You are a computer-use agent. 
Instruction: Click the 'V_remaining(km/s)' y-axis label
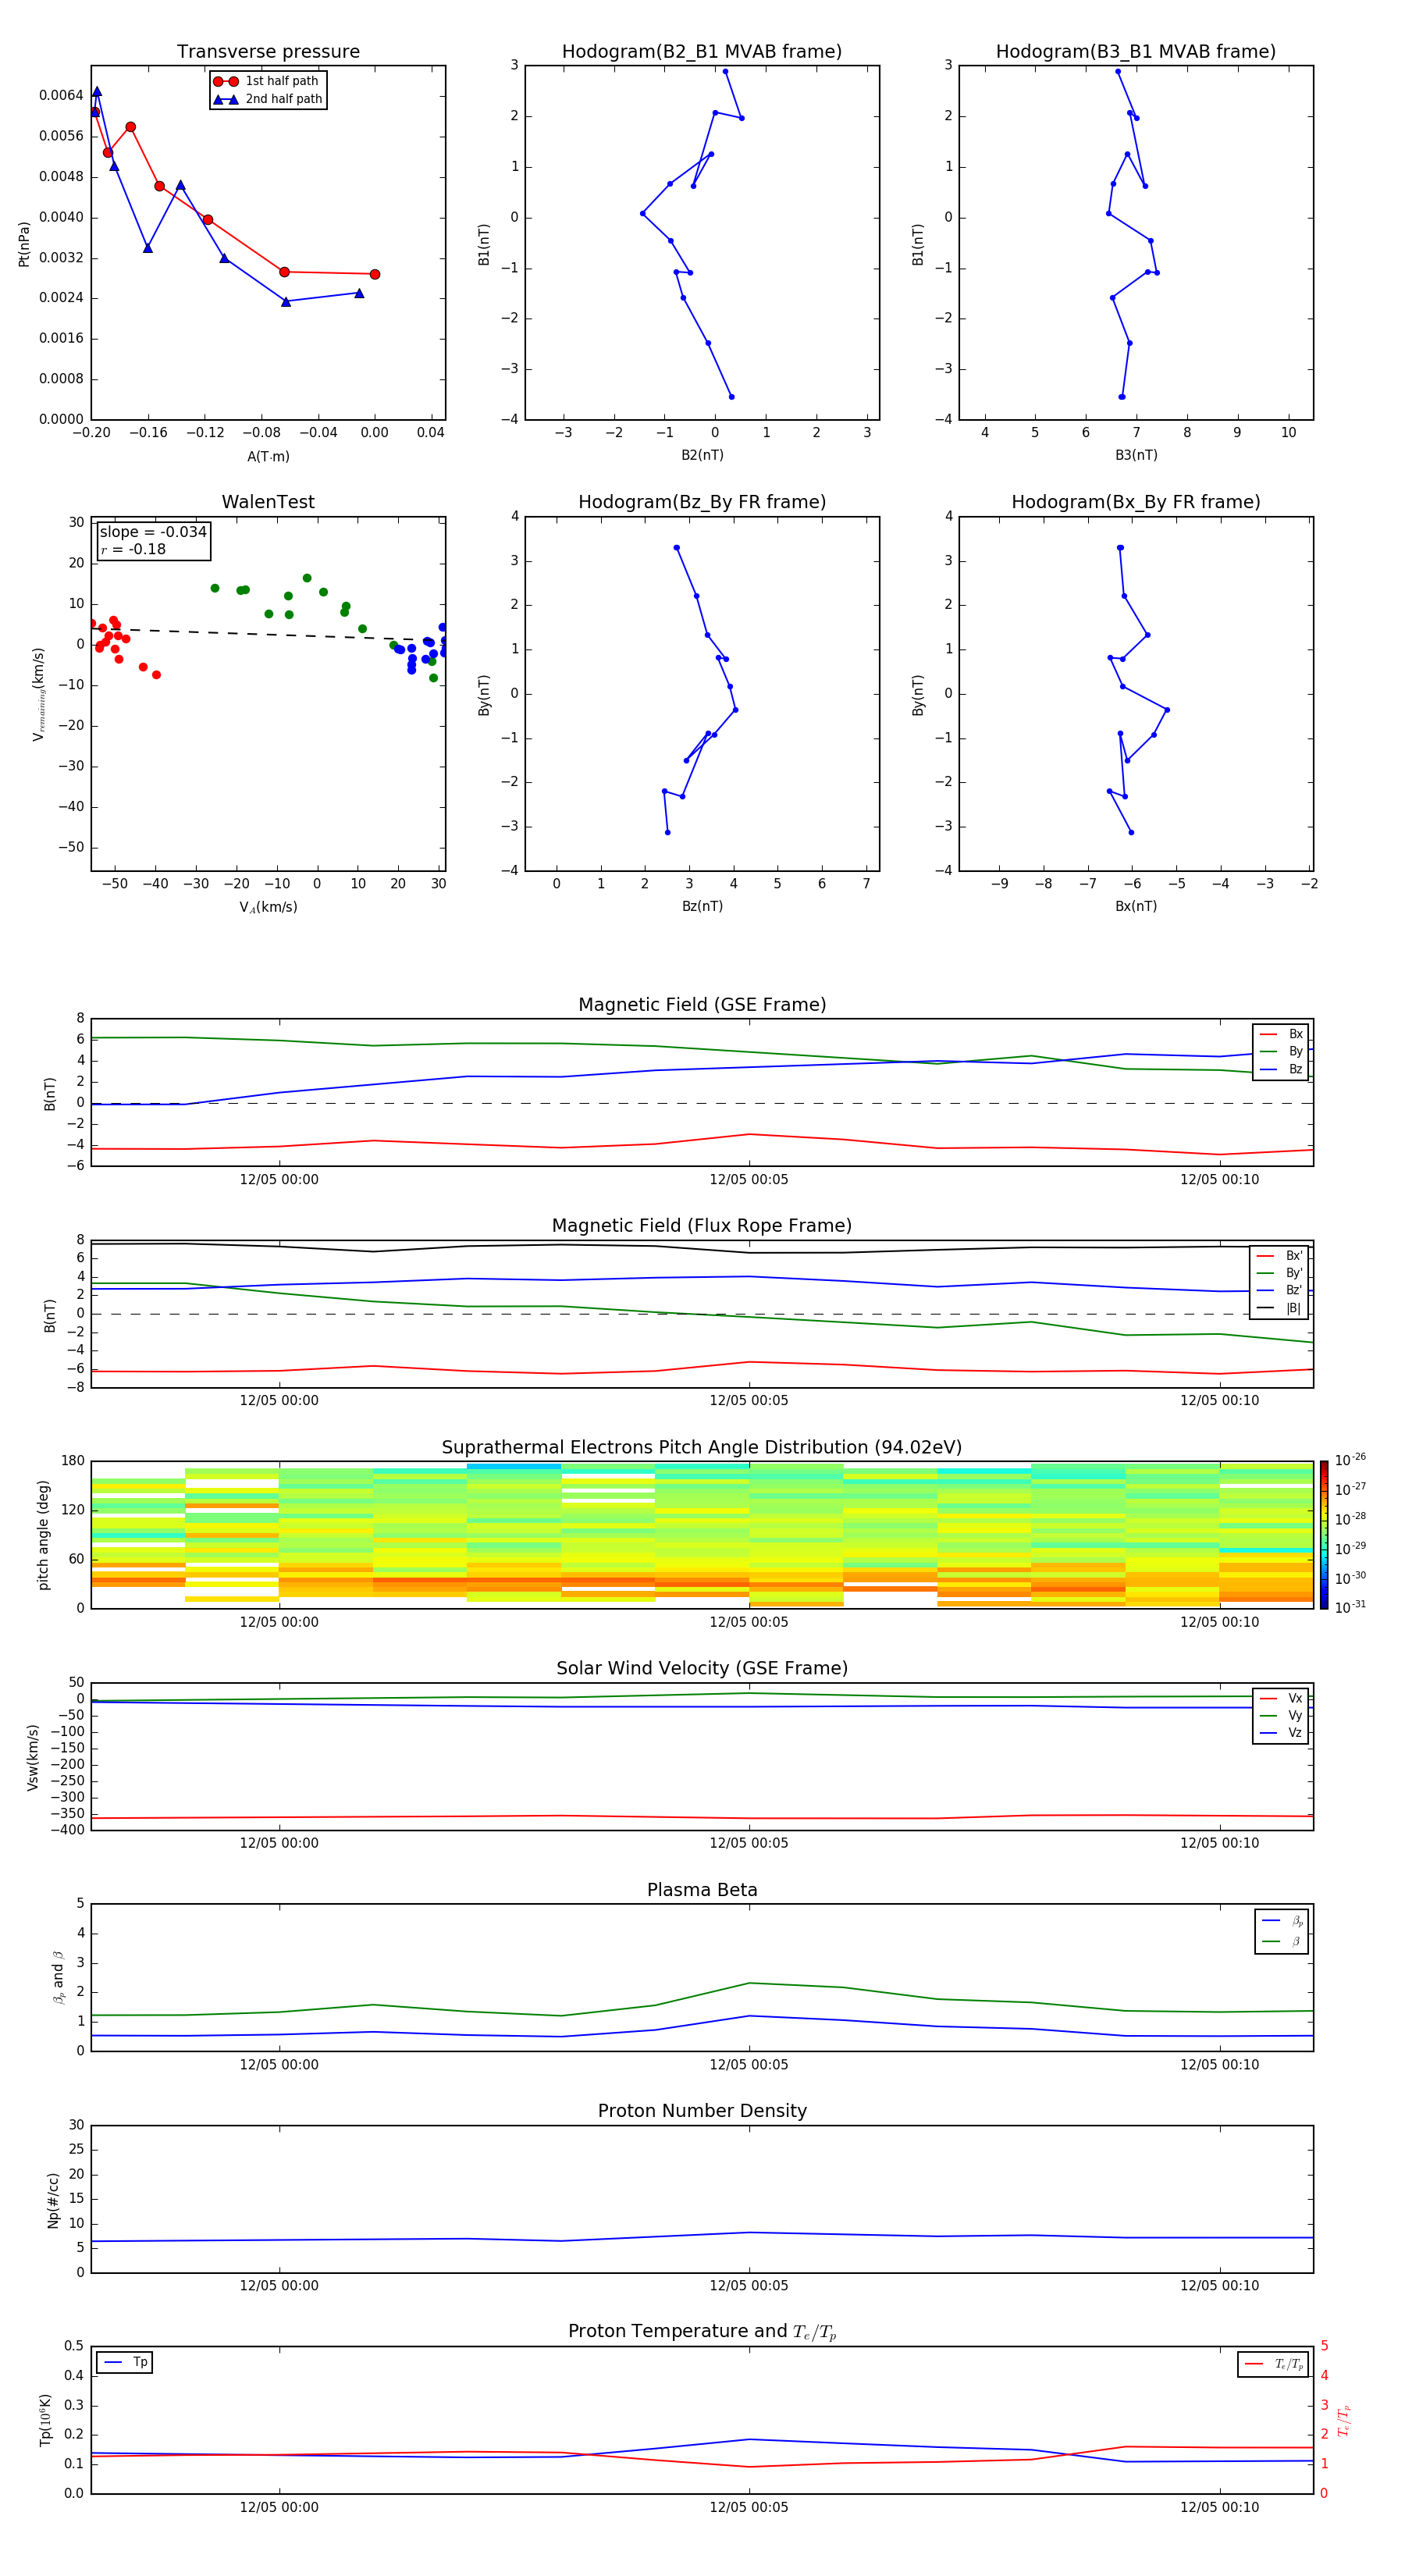click(x=39, y=694)
